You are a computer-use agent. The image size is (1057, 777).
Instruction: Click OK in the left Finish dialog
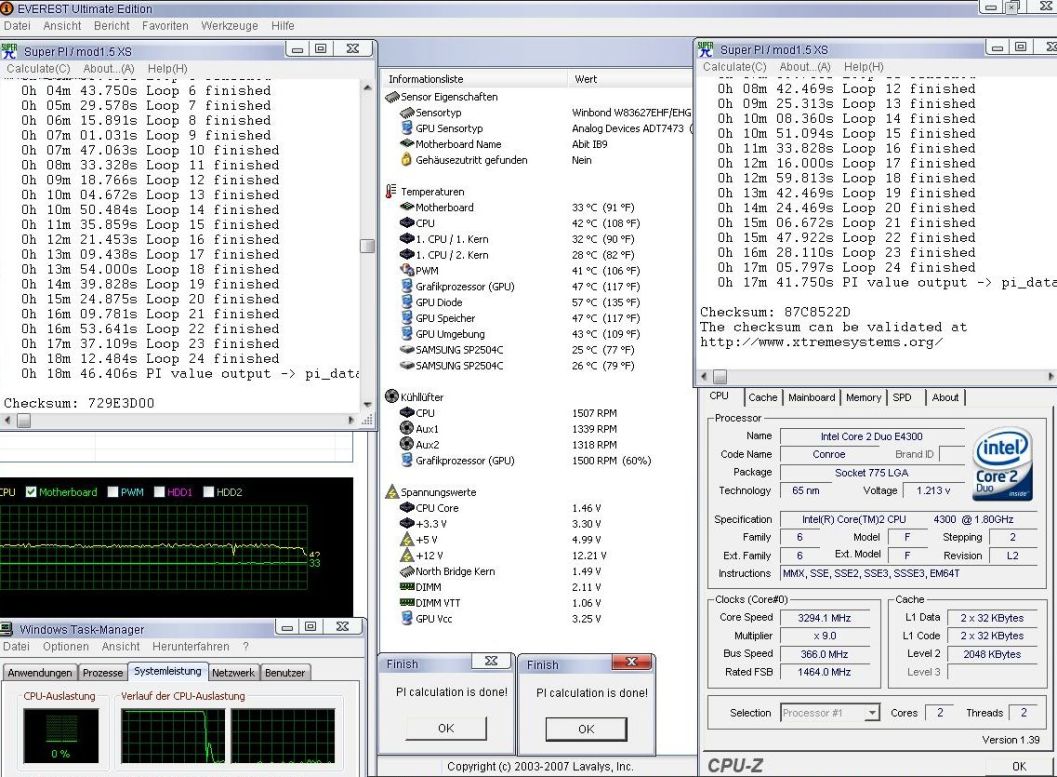446,729
